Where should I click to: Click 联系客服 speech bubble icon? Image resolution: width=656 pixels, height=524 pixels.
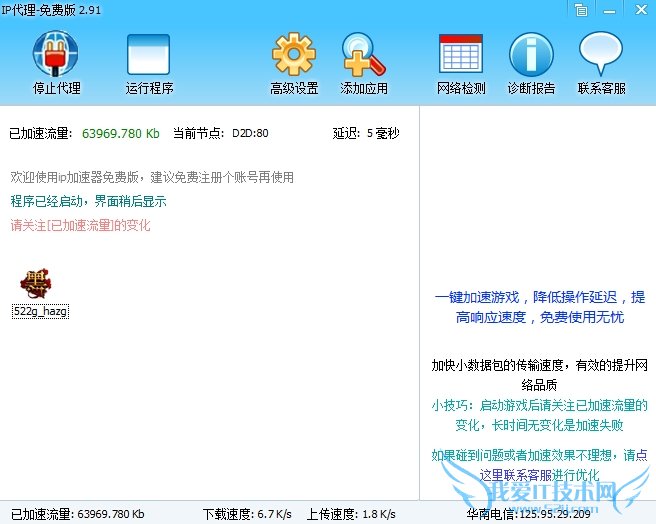click(x=601, y=54)
